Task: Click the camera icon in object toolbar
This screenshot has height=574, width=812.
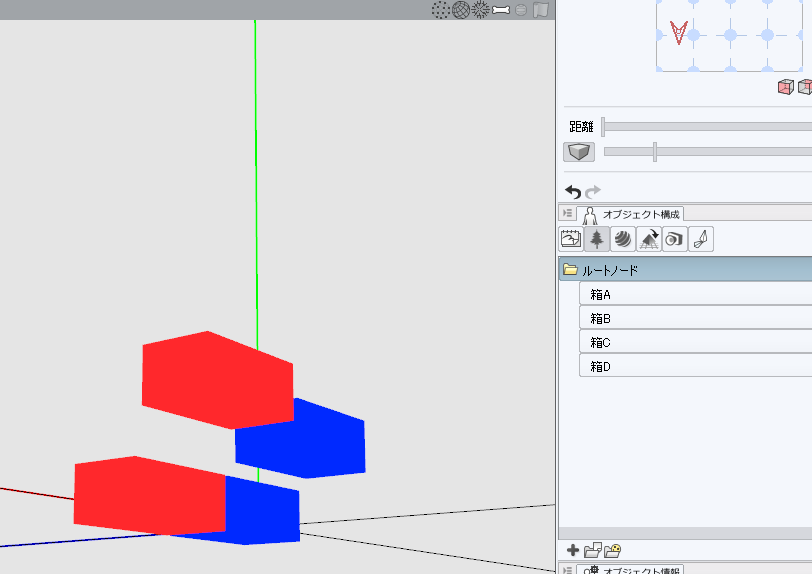Action: [675, 239]
